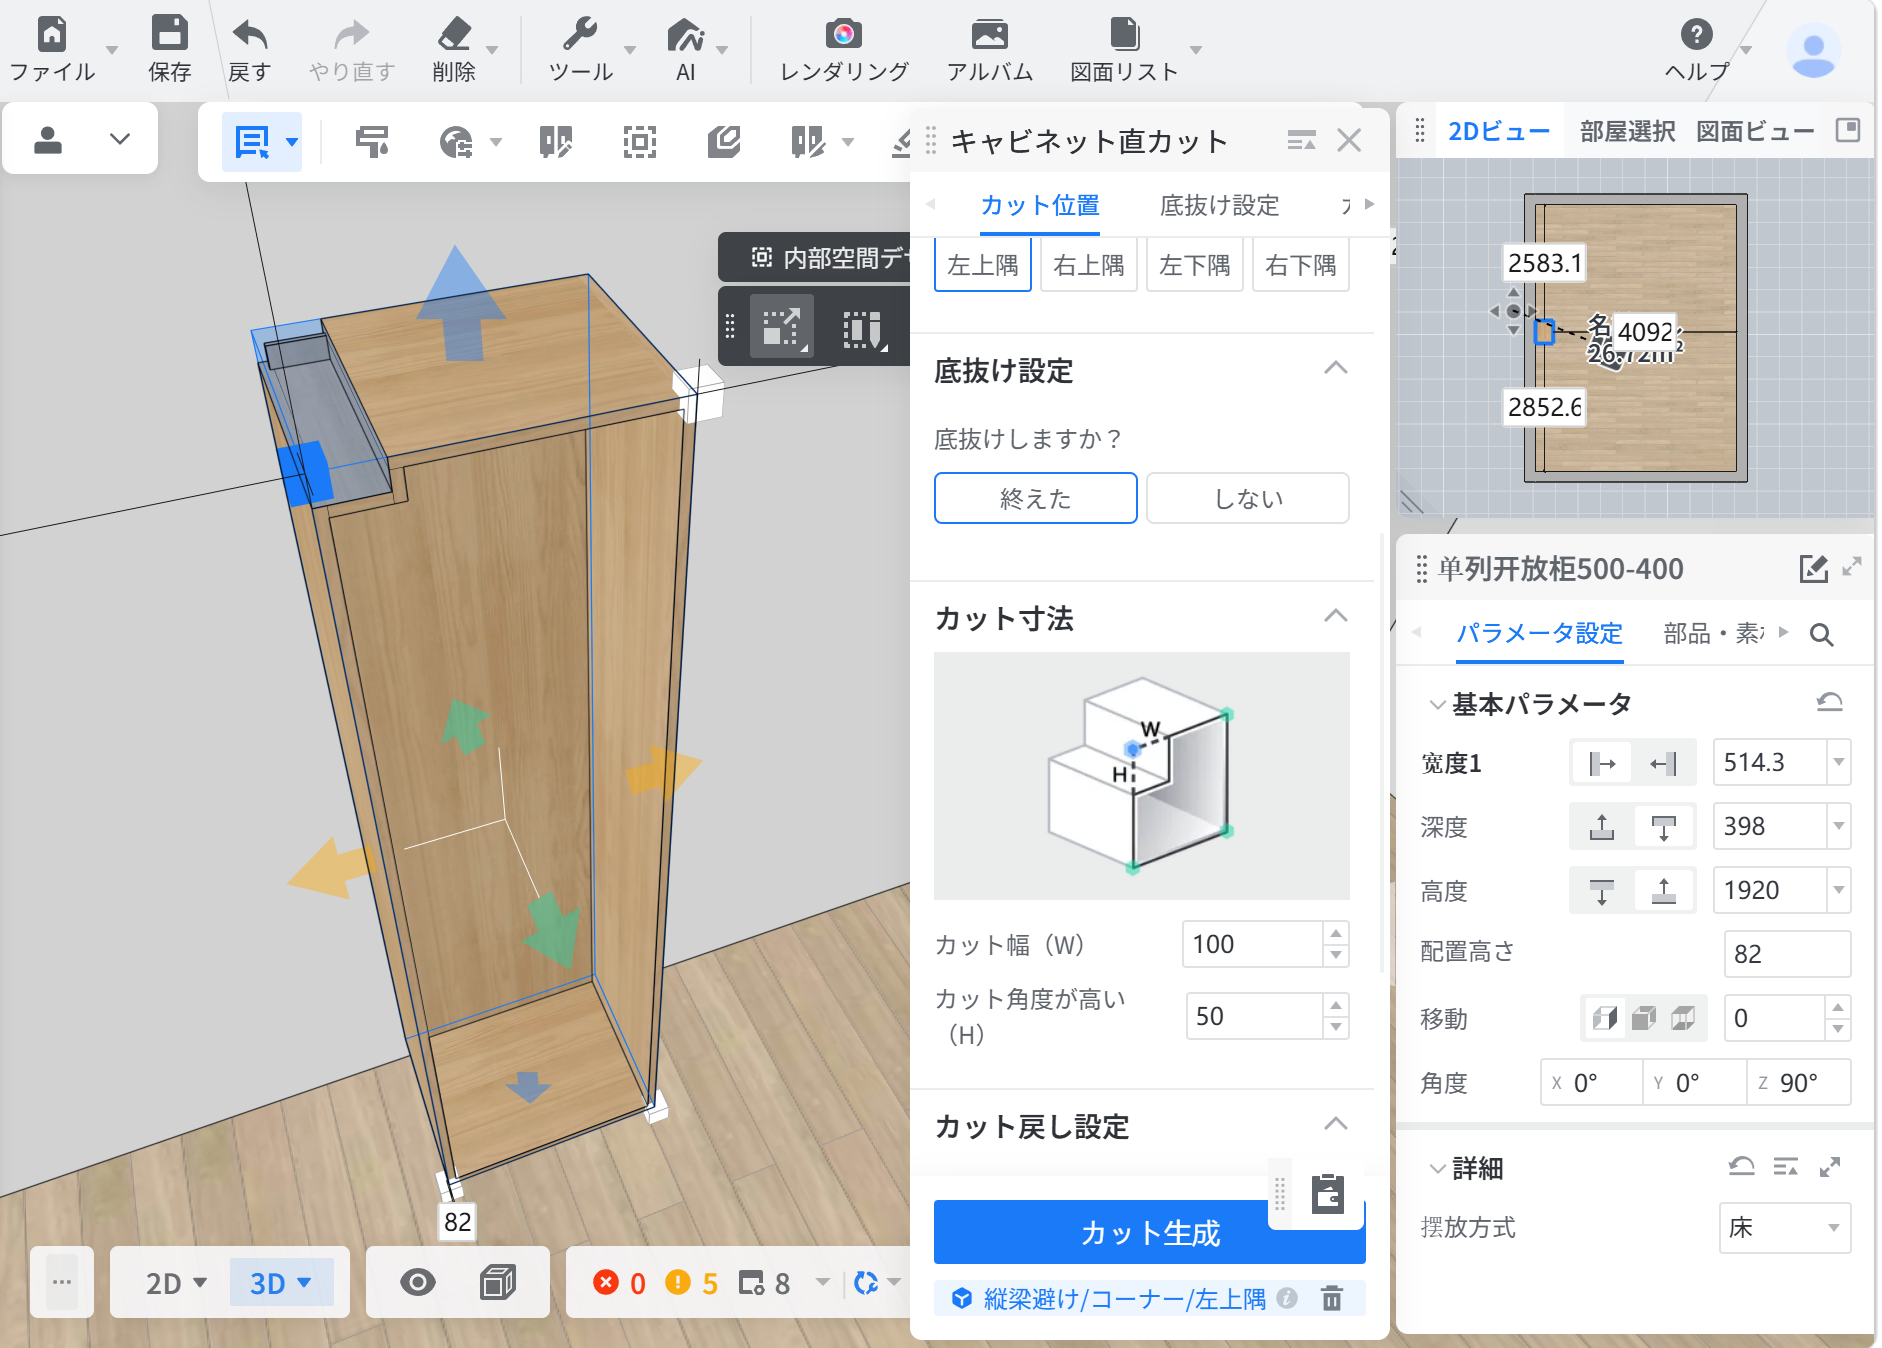Switch to 2Dビュー tab

tap(1499, 131)
